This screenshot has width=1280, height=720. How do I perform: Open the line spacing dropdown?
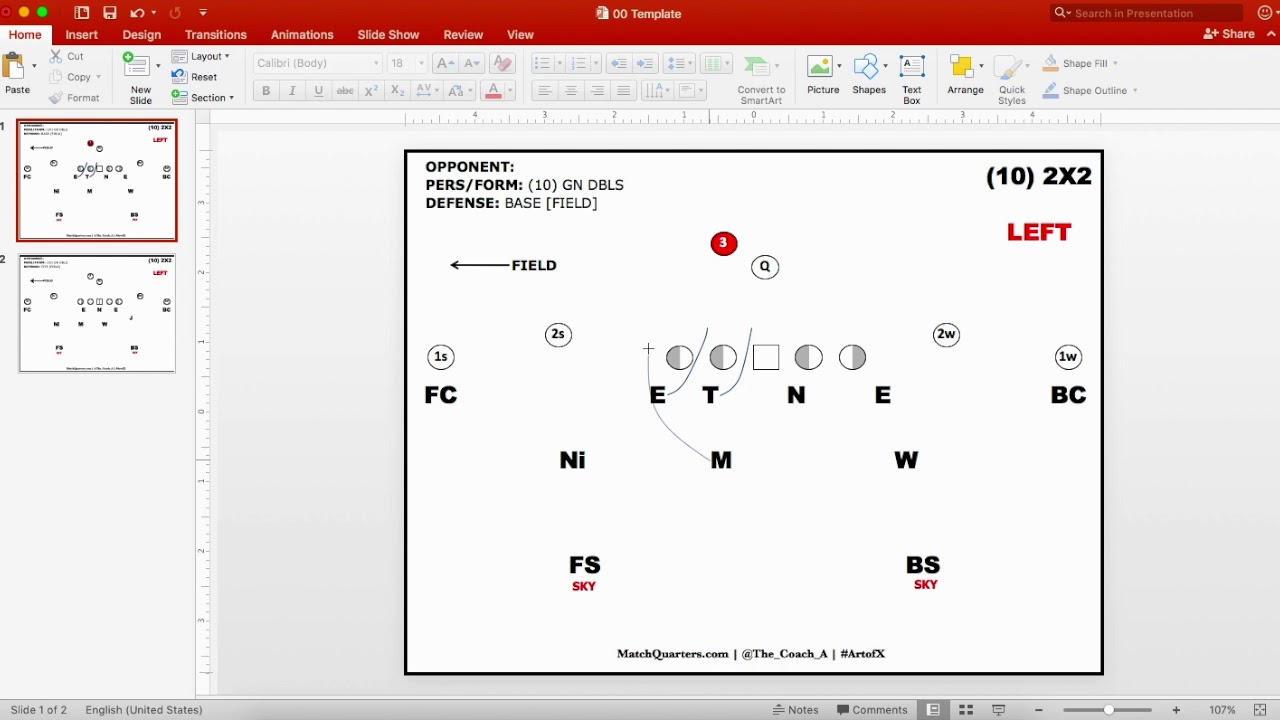[680, 63]
